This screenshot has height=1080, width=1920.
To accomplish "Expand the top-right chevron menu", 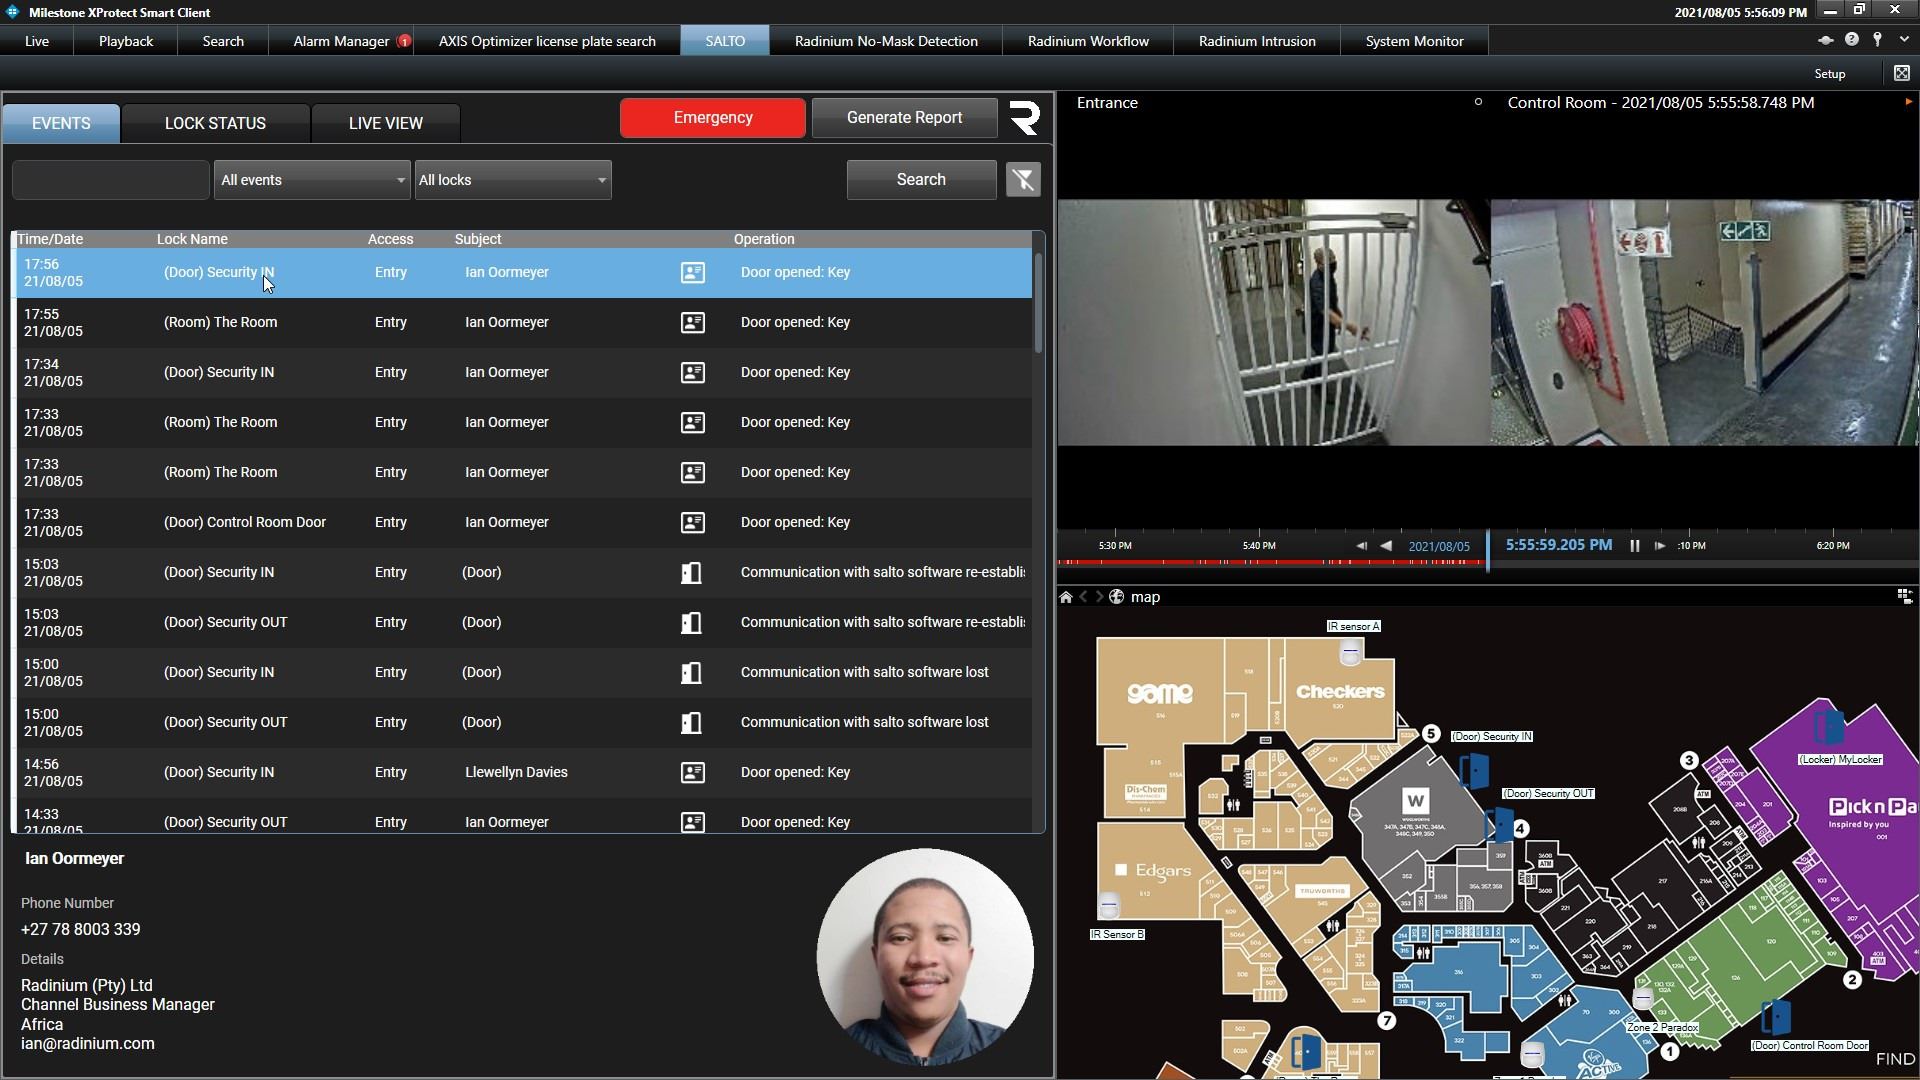I will pyautogui.click(x=1903, y=40).
